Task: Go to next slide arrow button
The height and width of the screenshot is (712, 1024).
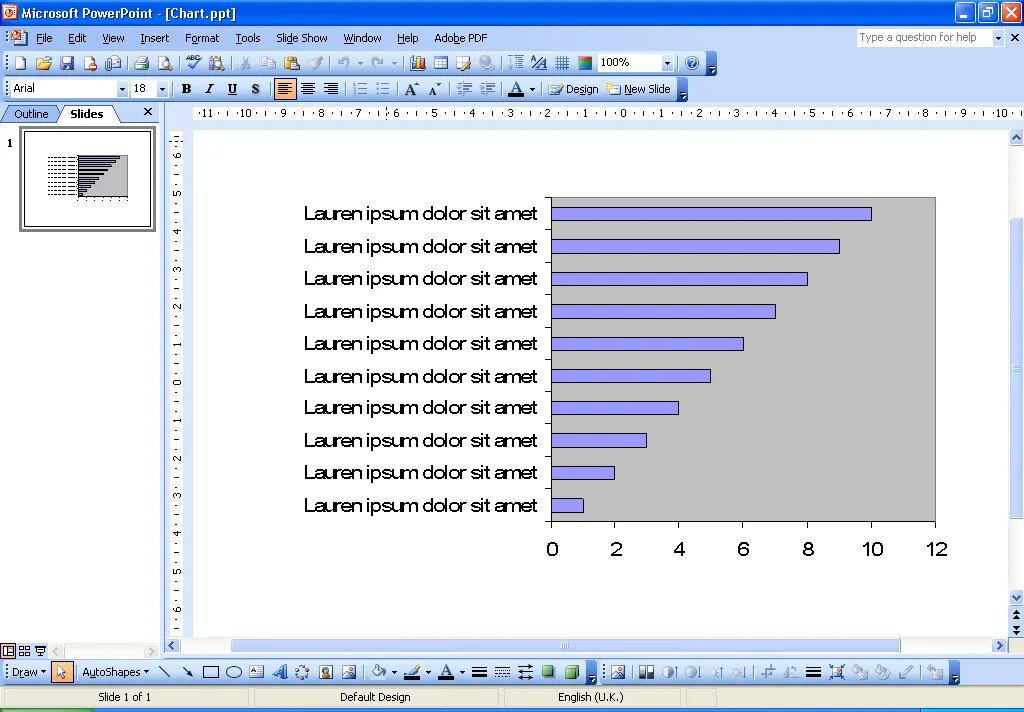Action: 1016,630
